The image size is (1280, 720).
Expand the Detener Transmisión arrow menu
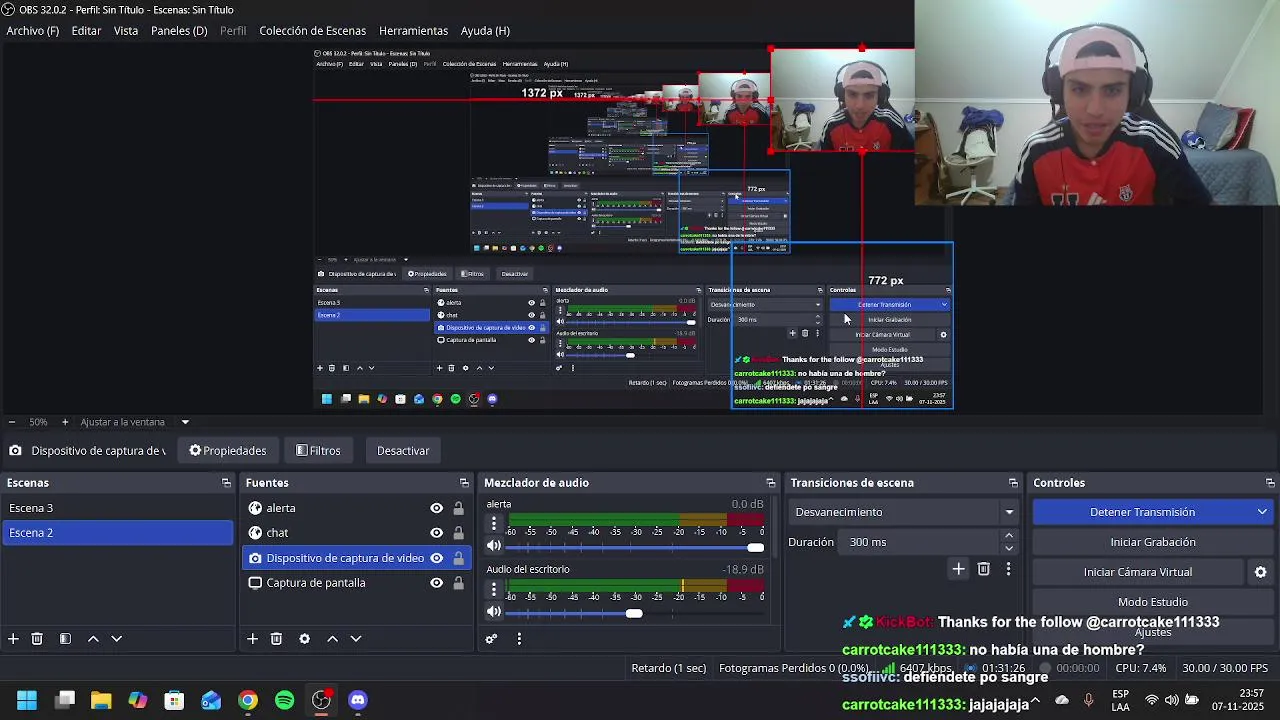[x=1262, y=512]
